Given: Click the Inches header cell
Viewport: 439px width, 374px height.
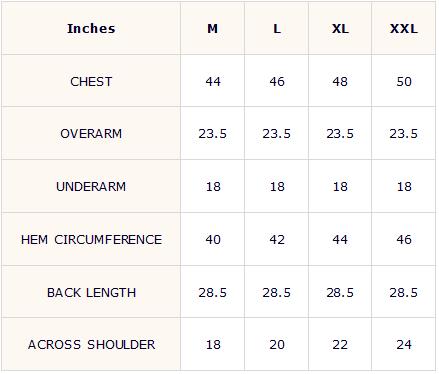Looking at the screenshot, I should 91,29.
